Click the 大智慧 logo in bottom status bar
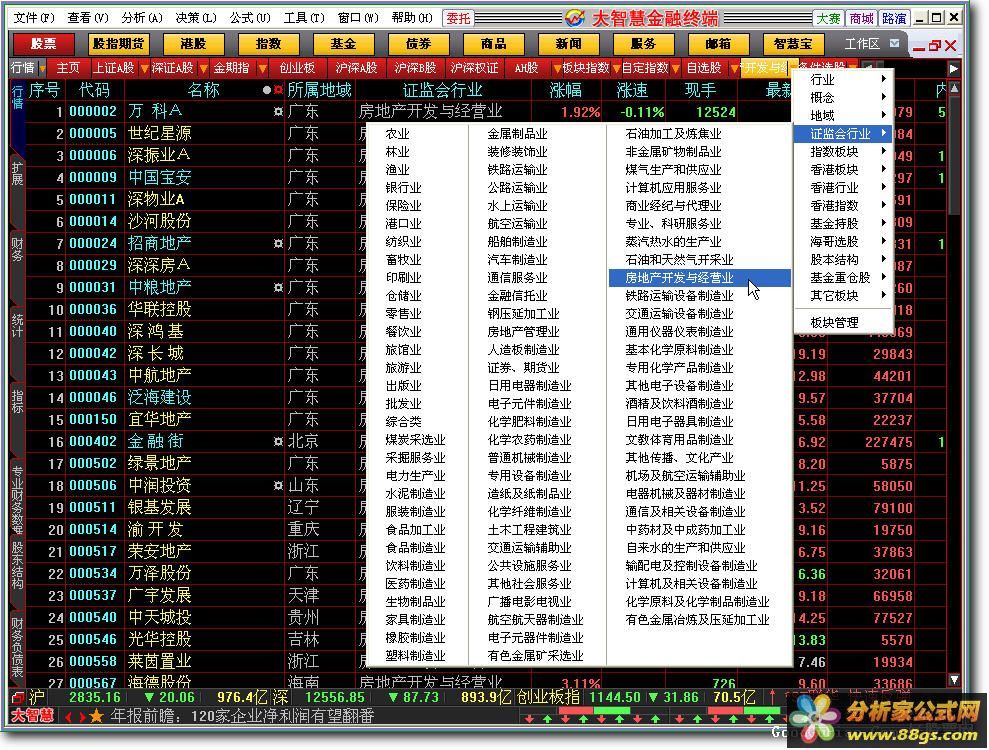 [x=32, y=716]
